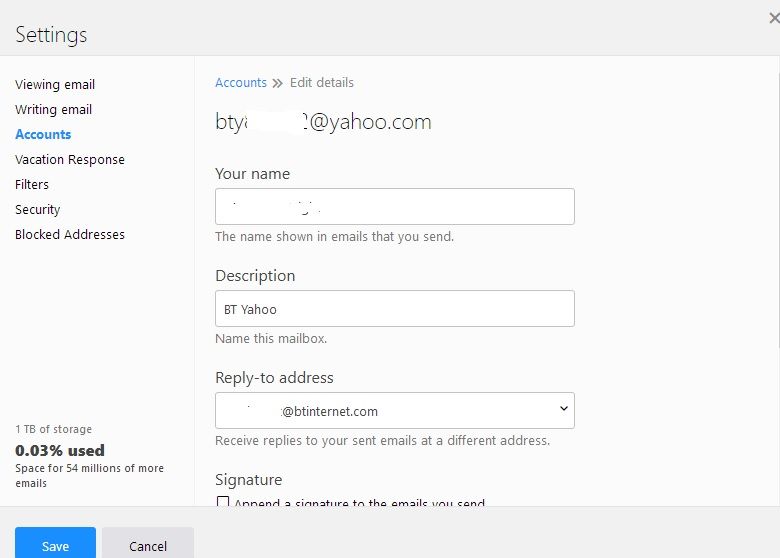This screenshot has width=780, height=558.
Task: Close the Settings dialog with X
Action: pos(773,18)
